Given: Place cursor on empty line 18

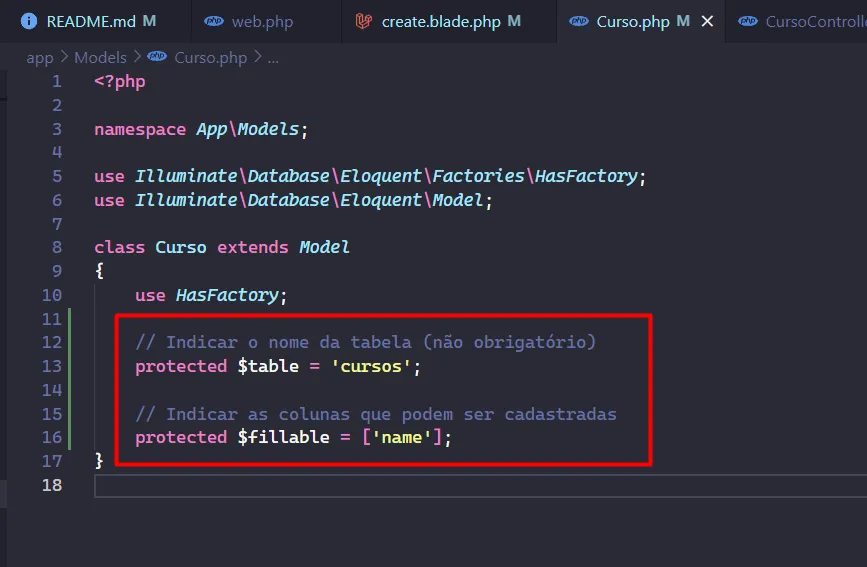Looking at the screenshot, I should (400, 485).
